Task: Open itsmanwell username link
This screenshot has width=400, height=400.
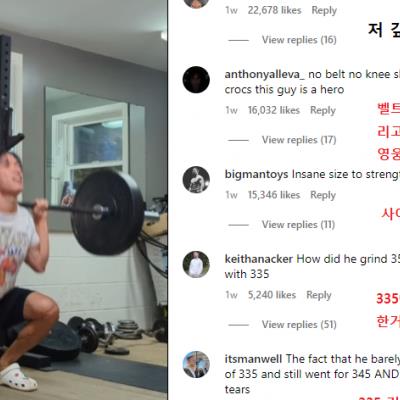Action: coord(253,359)
